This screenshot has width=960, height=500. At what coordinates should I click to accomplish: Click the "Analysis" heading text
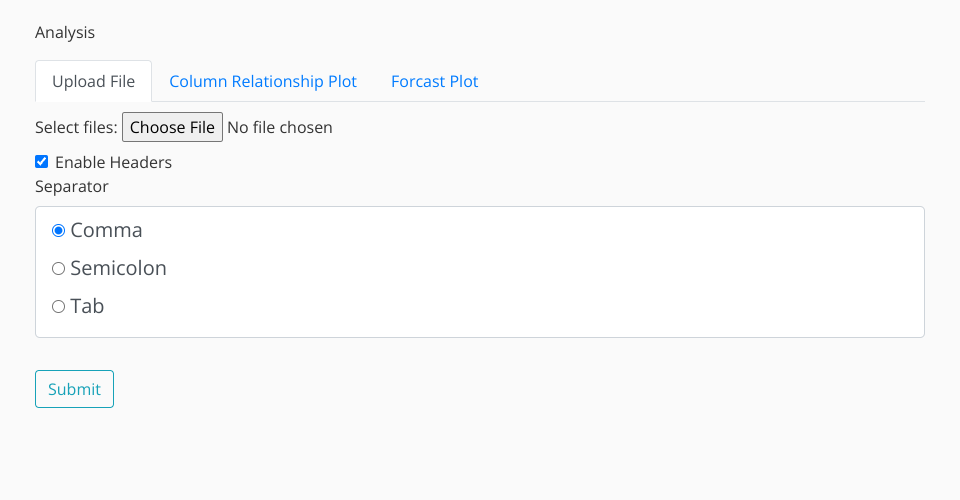click(65, 32)
